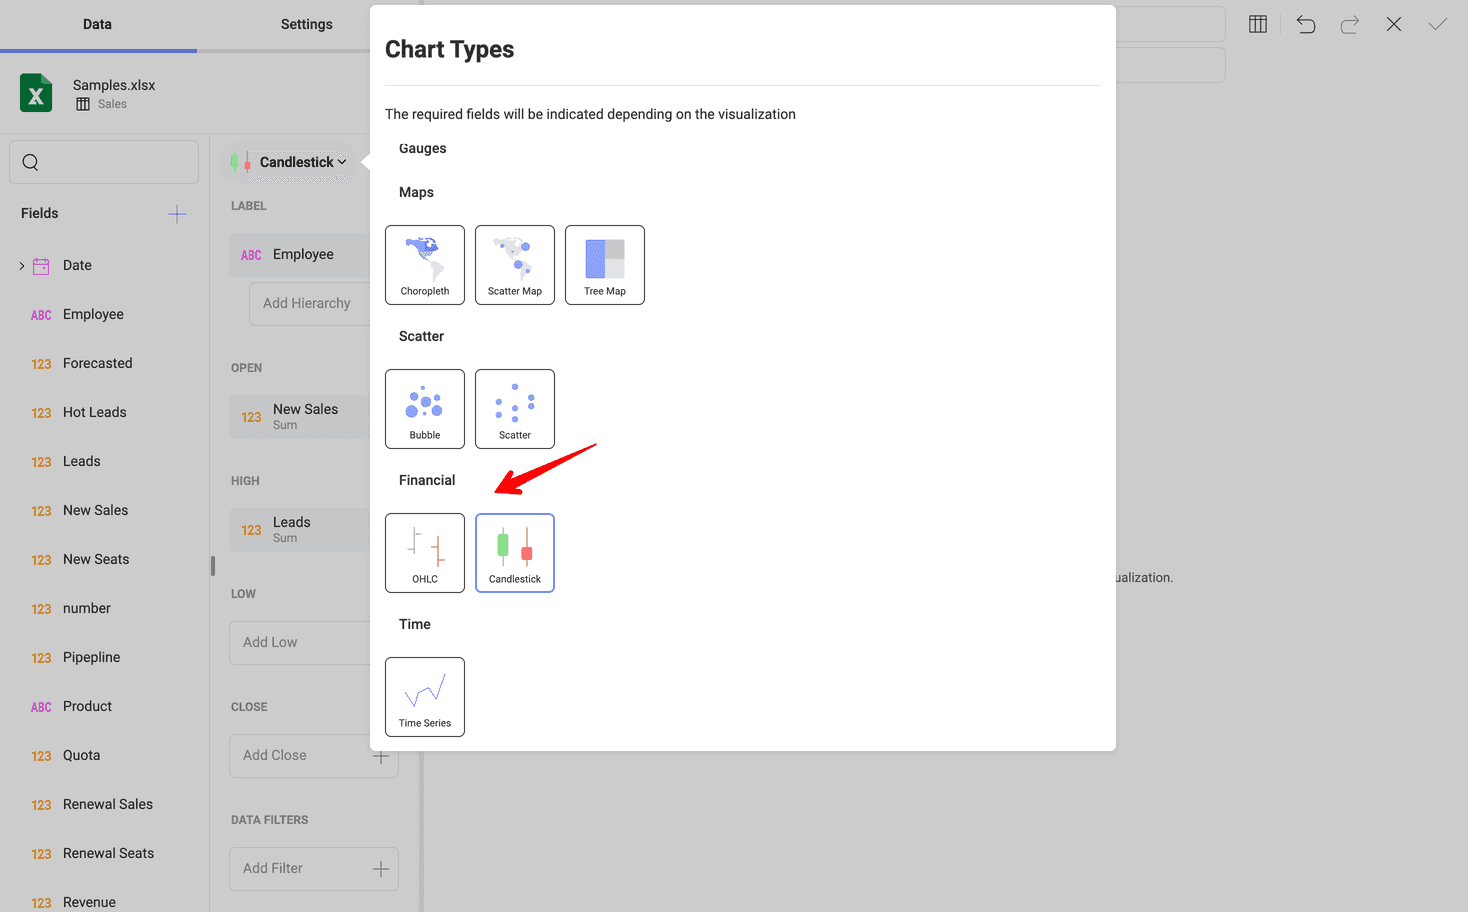Select the Employee field in Fields list
The image size is (1468, 912).
(x=93, y=314)
